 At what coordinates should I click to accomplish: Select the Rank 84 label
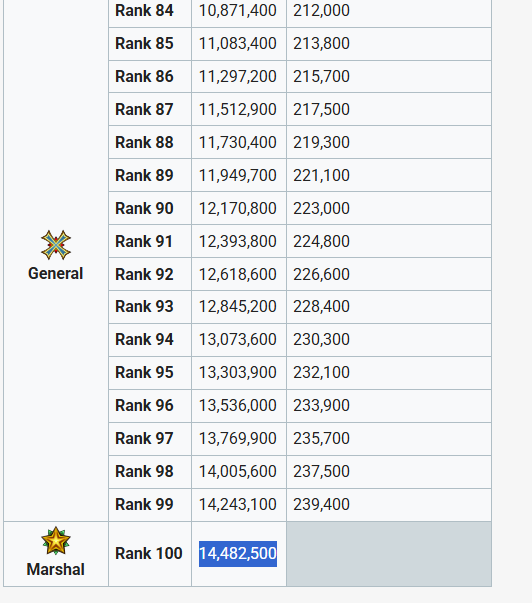144,10
